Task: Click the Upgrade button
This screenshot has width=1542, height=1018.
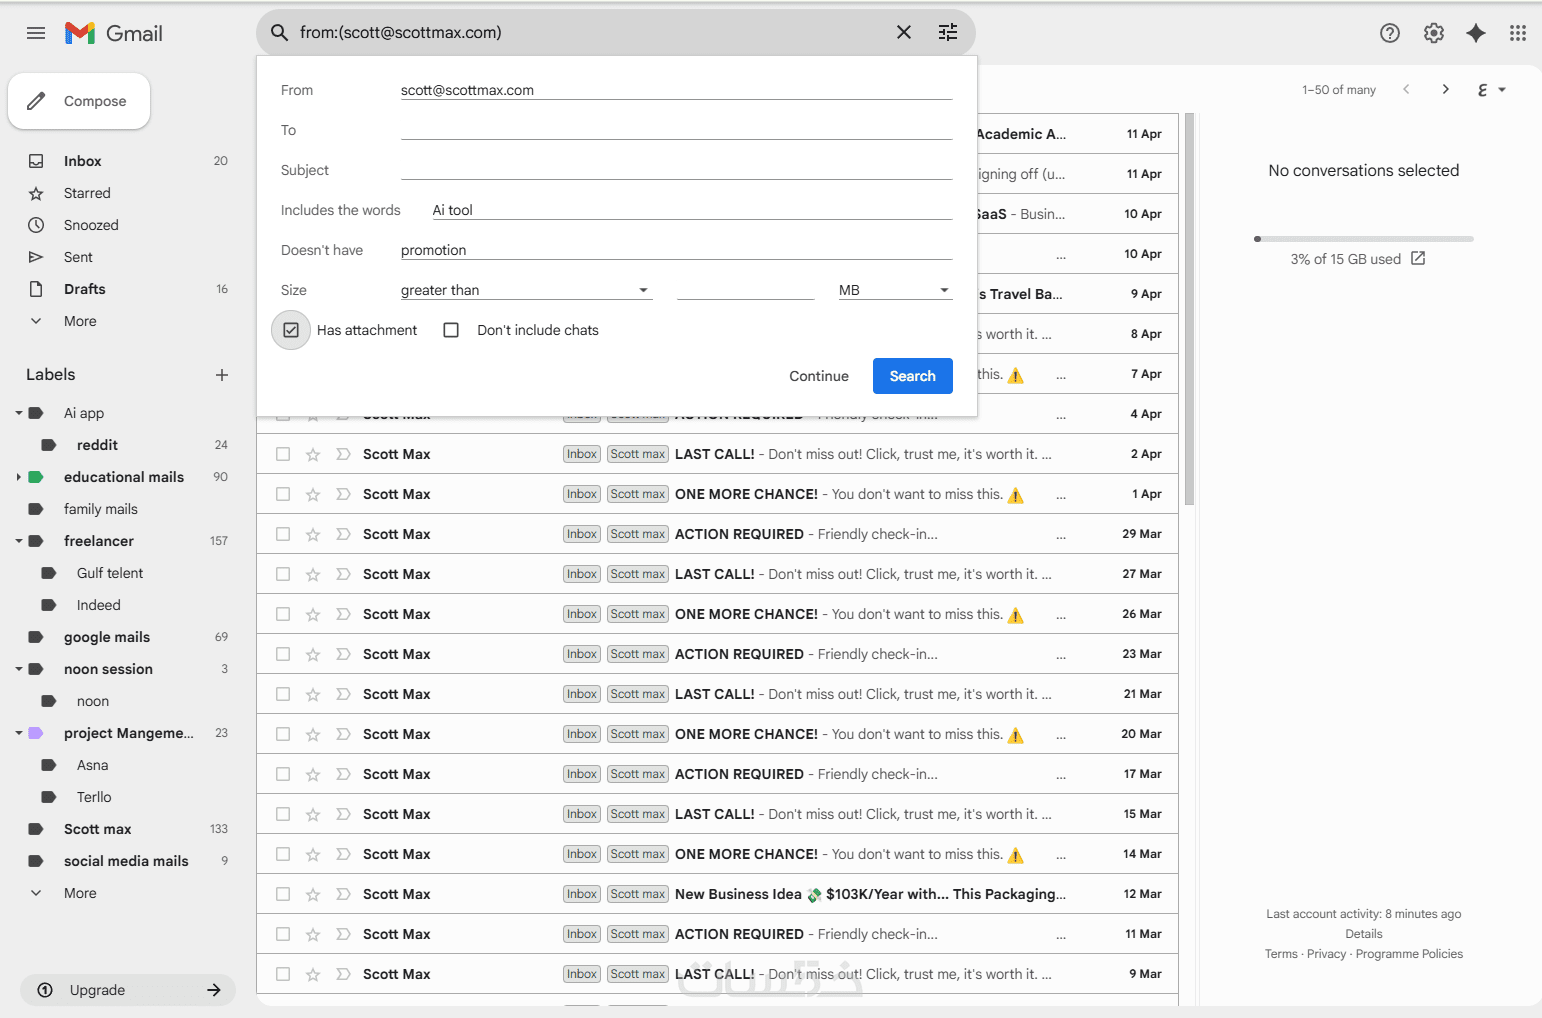Action: 128,990
